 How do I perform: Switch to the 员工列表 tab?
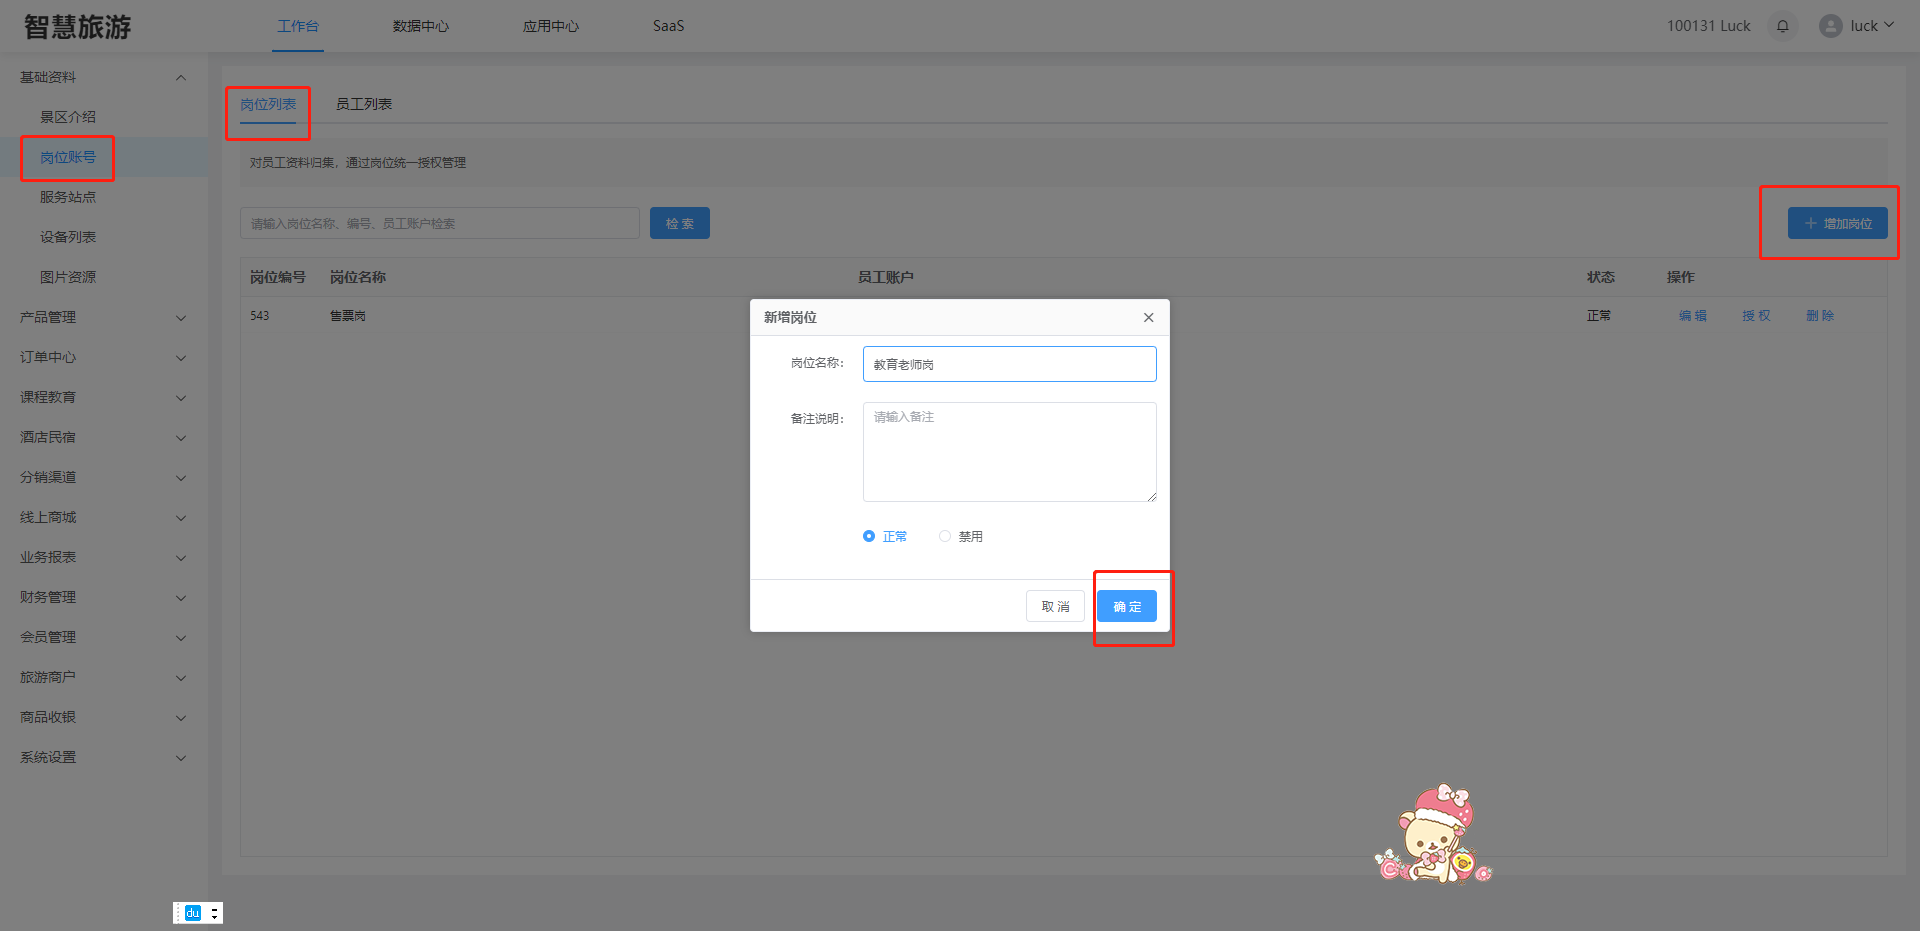tap(363, 104)
